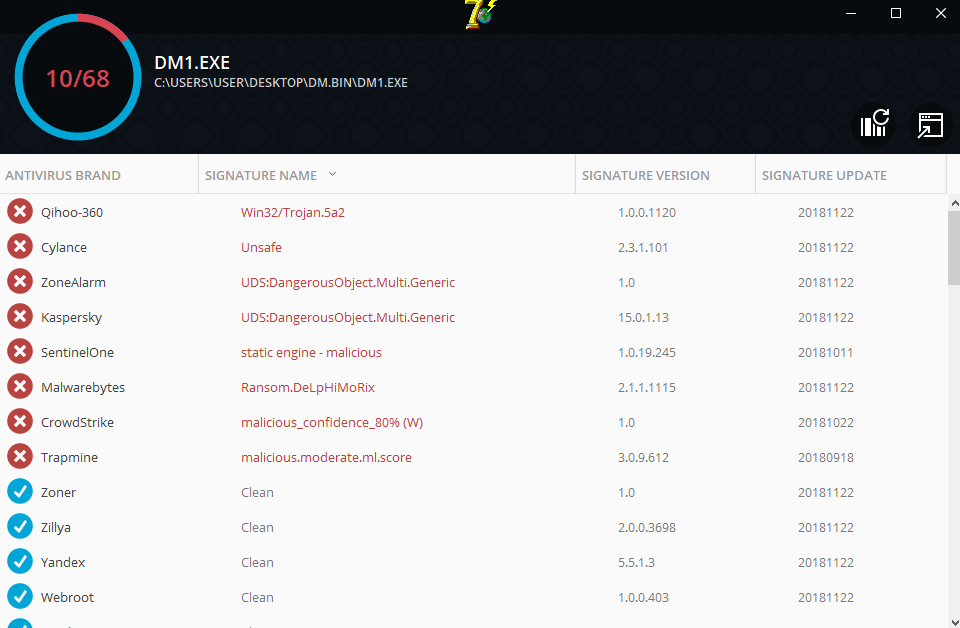960x628 pixels.
Task: Select the static engine - malicious signature
Action: (311, 352)
